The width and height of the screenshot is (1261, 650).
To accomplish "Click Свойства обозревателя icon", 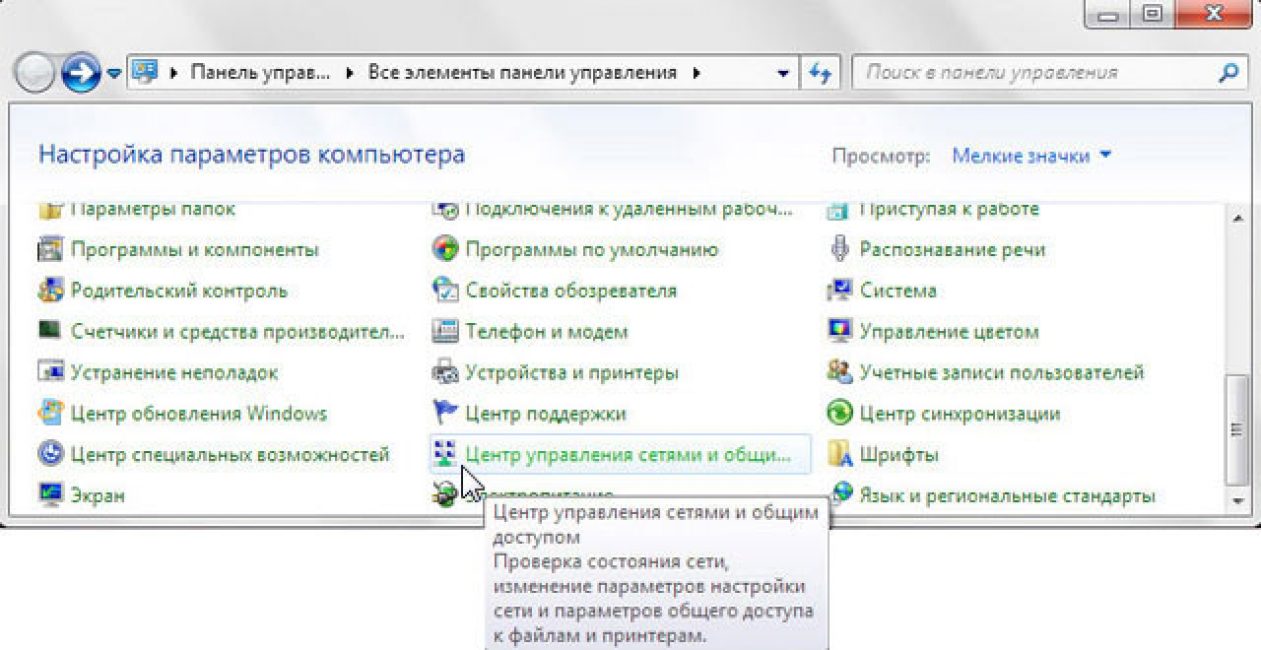I will [445, 290].
